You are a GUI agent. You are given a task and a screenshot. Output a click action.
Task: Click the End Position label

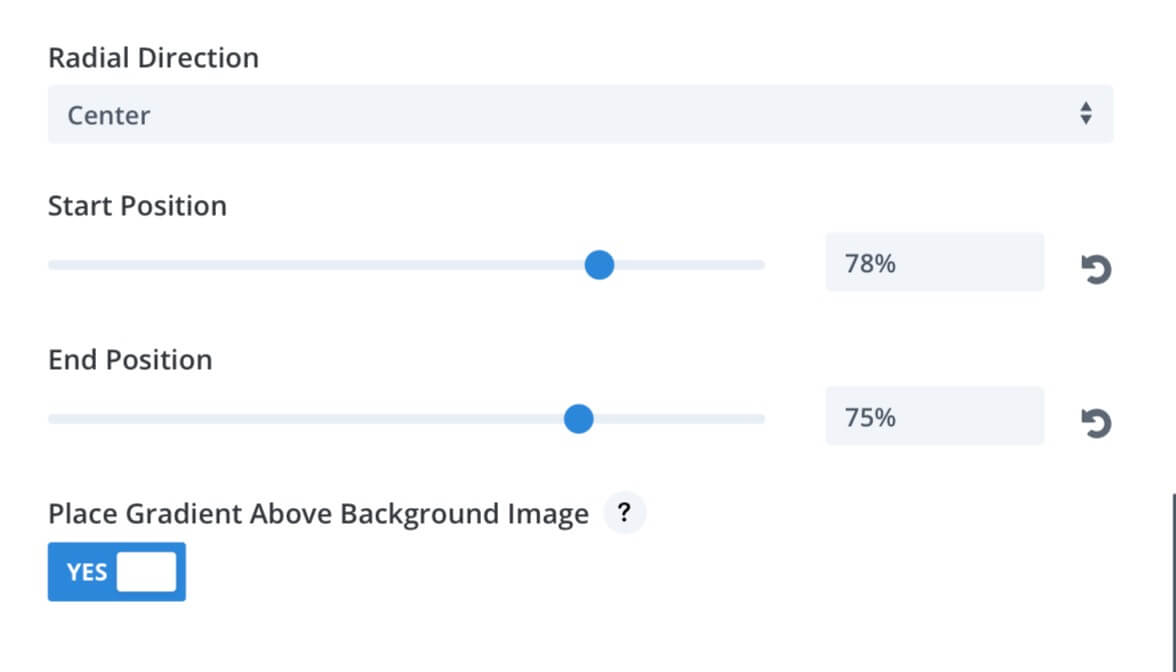[x=130, y=360]
